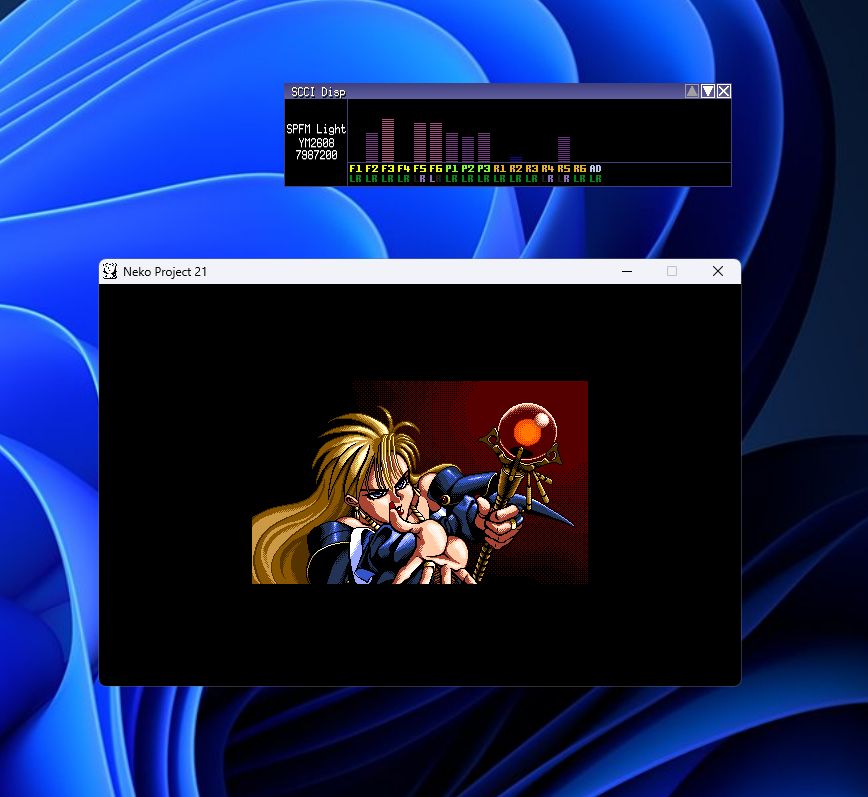This screenshot has width=868, height=797.
Task: Click the SCCI Disp title bar text
Action: pos(318,92)
